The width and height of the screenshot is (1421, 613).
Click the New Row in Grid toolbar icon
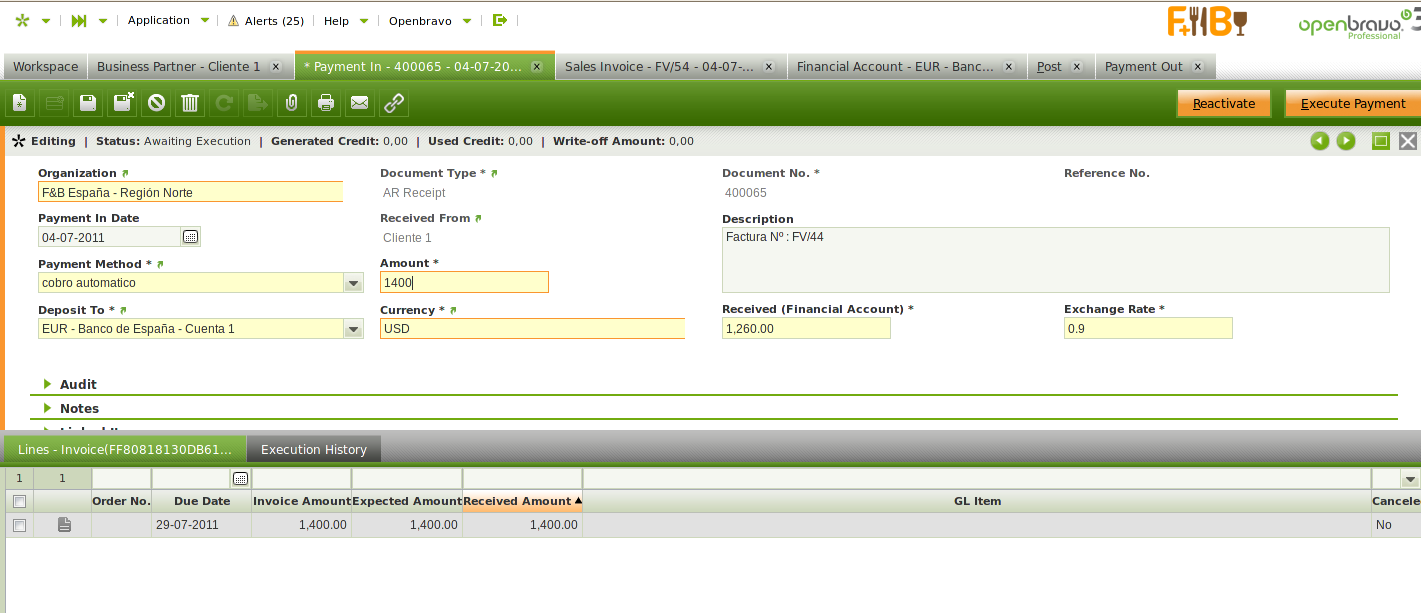54,102
